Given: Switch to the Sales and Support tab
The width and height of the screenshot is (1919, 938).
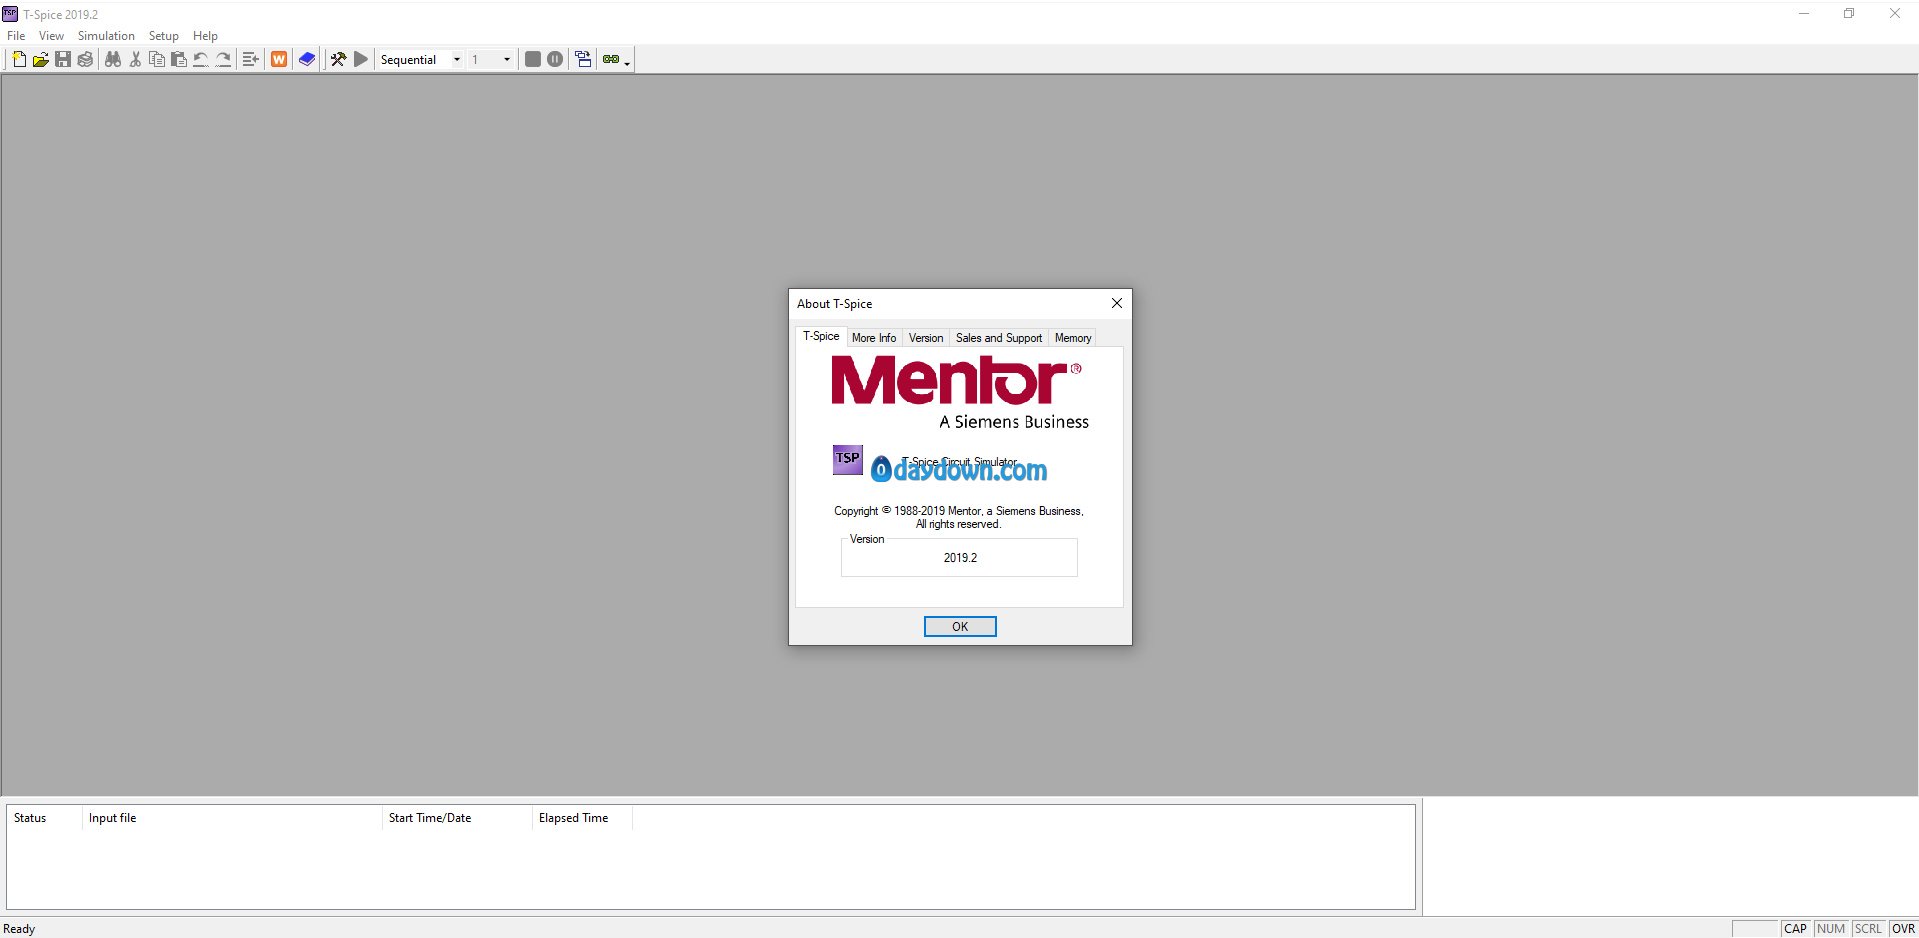Looking at the screenshot, I should pos(999,338).
